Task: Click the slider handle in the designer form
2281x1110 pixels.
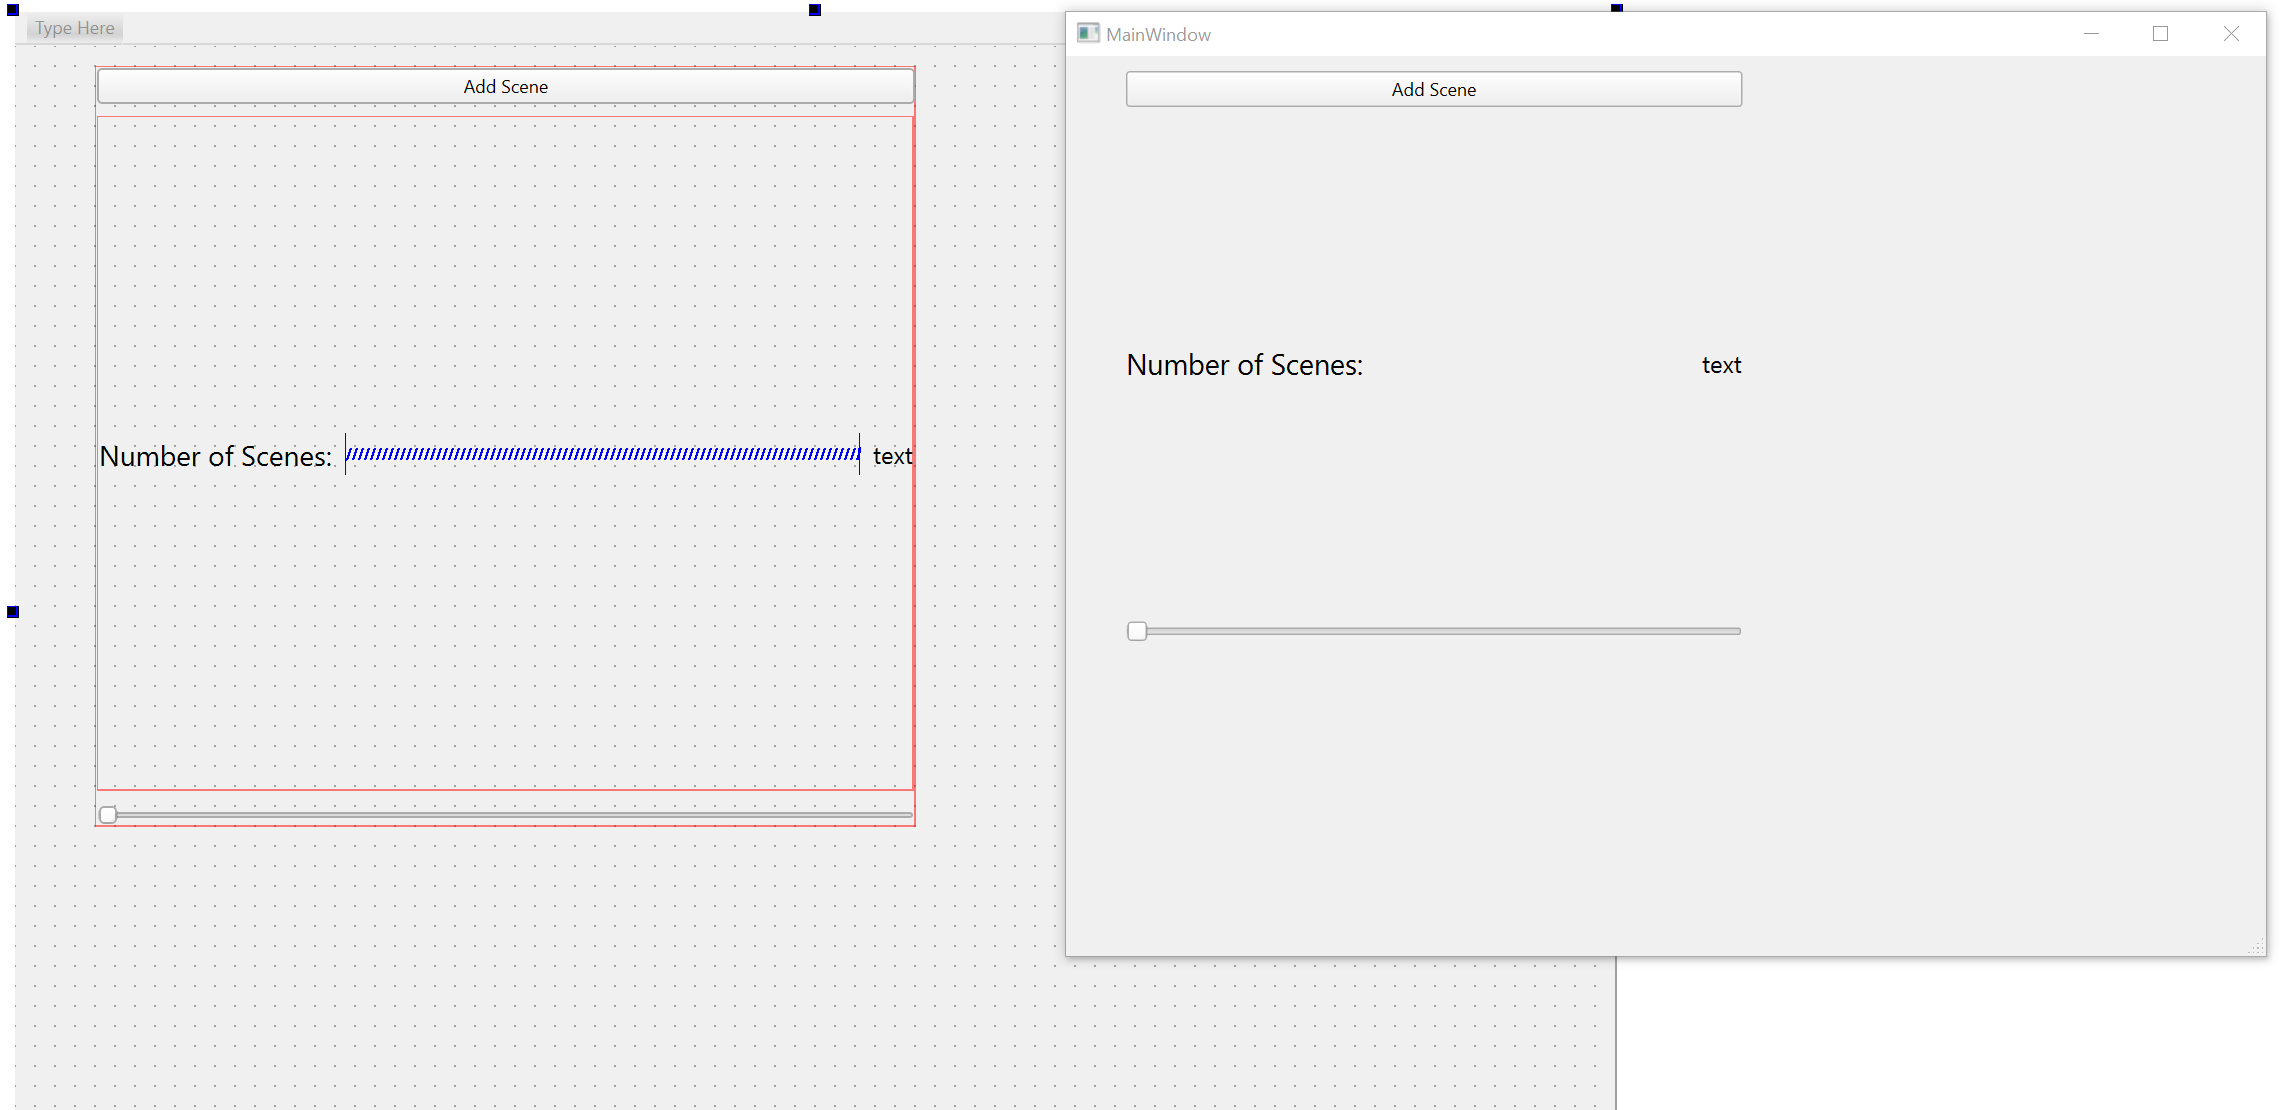Action: 108,815
